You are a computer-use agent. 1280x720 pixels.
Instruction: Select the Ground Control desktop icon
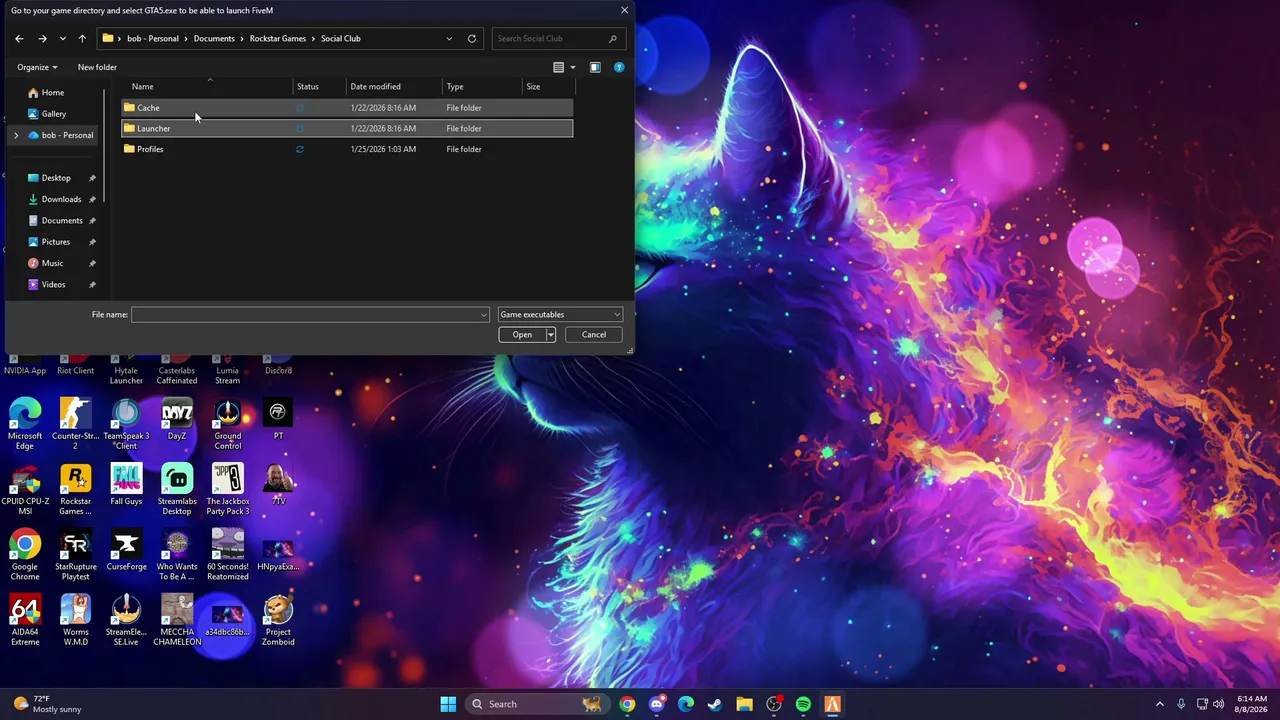coord(228,423)
